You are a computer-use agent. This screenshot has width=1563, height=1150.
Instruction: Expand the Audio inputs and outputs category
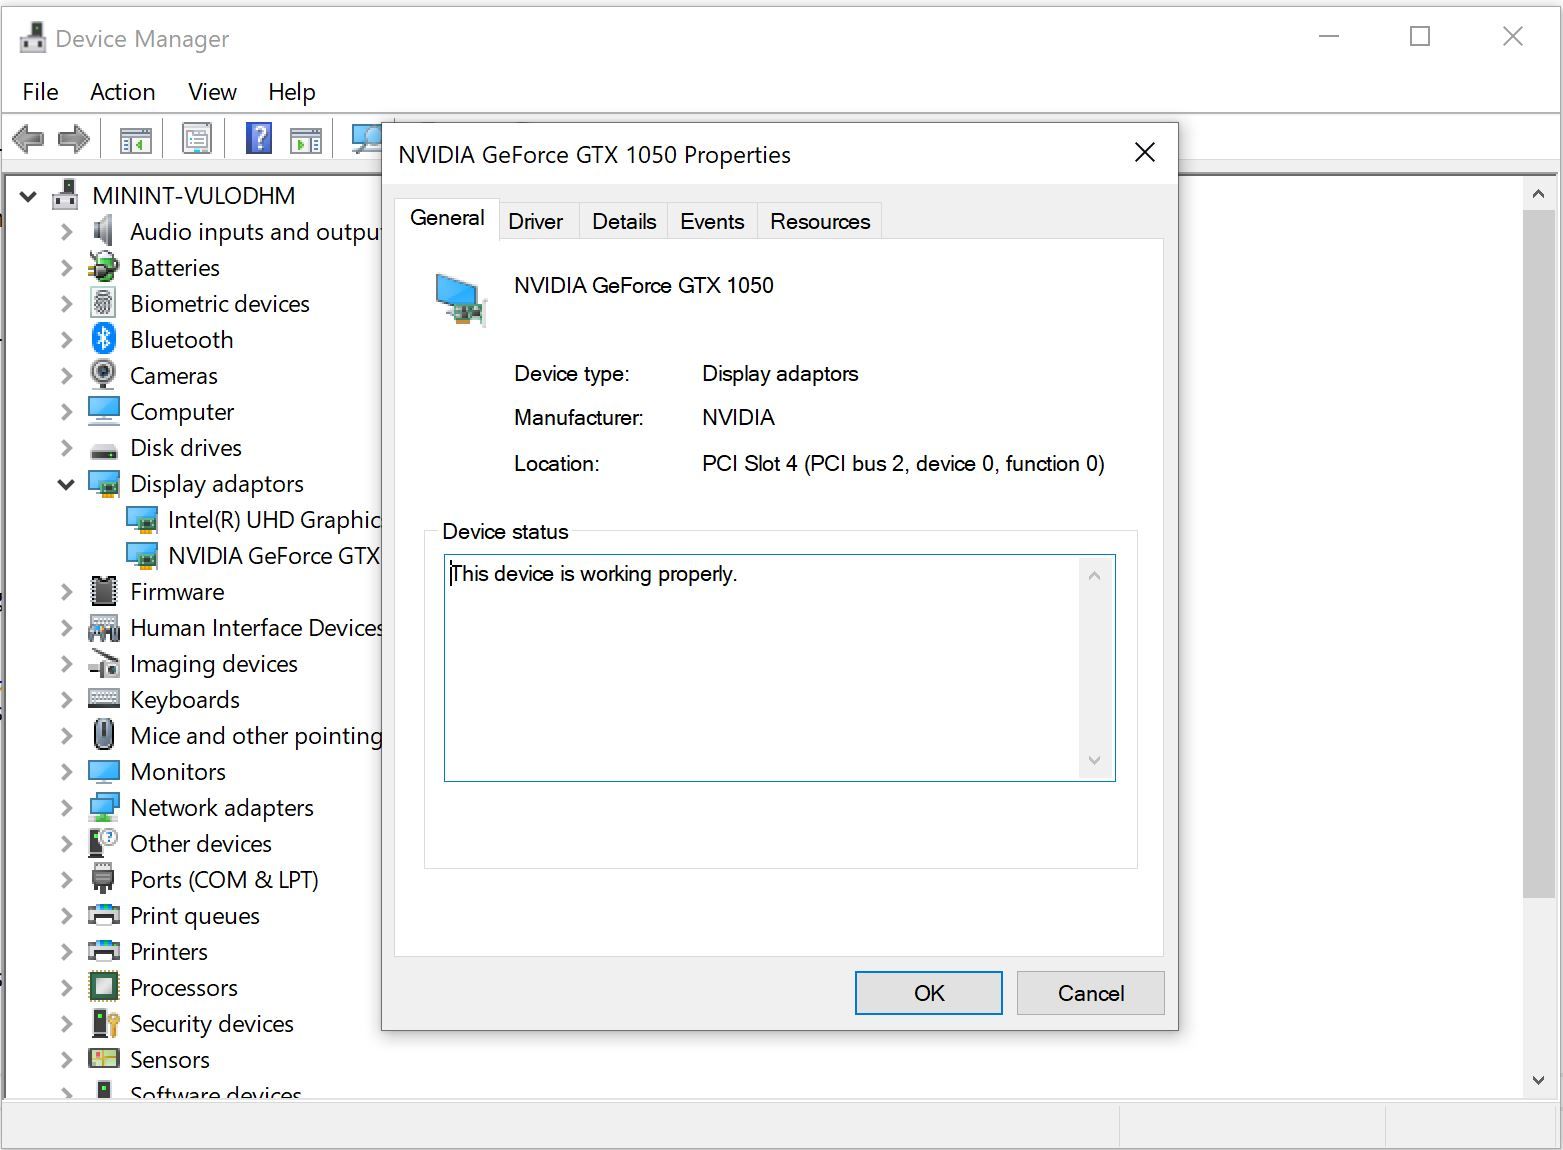pos(66,232)
